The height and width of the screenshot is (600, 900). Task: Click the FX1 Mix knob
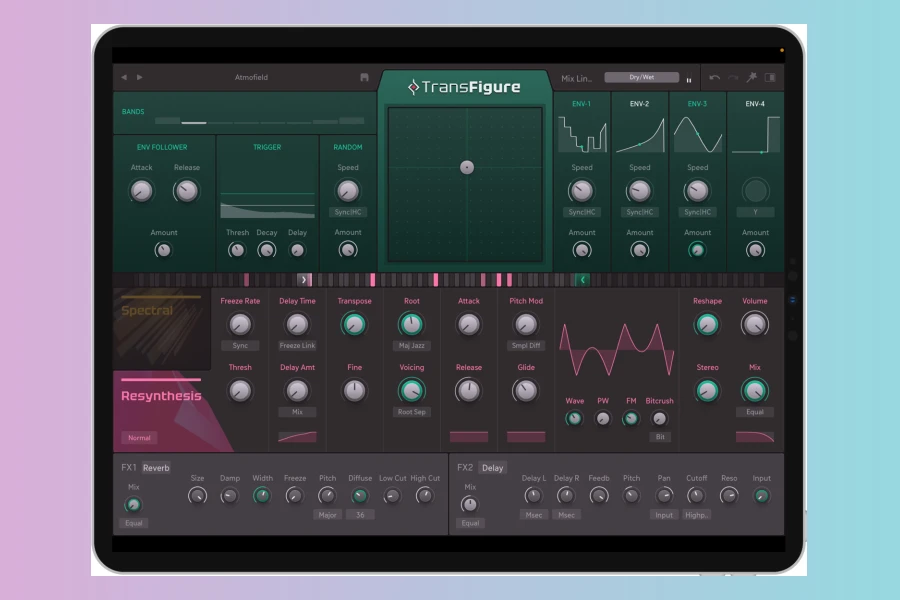click(133, 505)
